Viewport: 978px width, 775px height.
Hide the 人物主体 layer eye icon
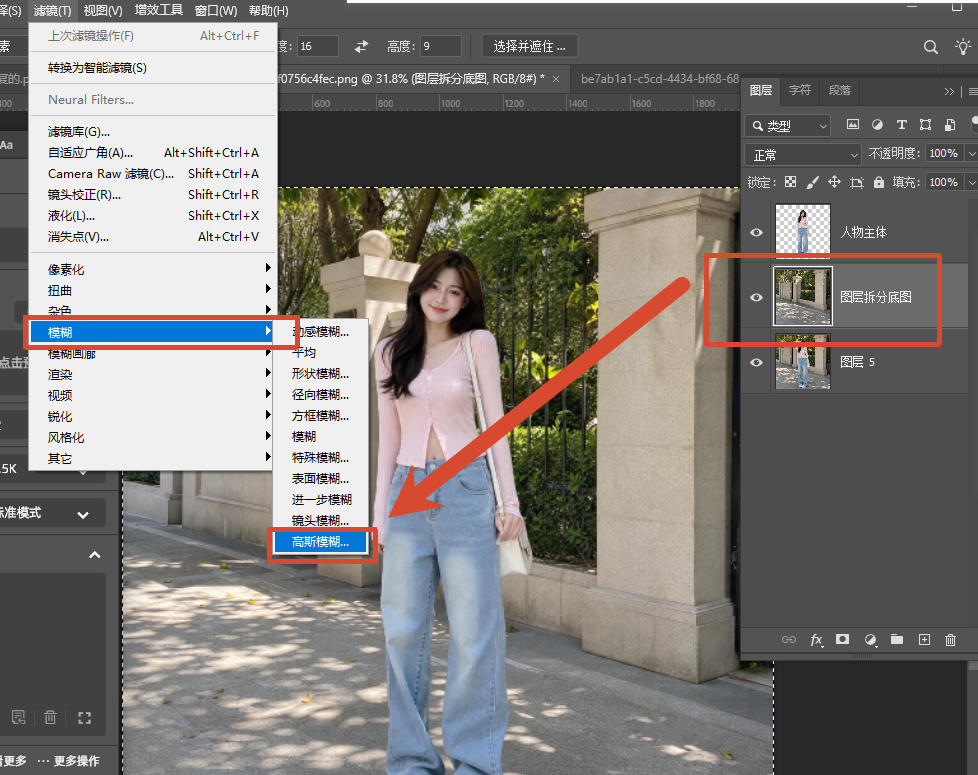pyautogui.click(x=757, y=233)
